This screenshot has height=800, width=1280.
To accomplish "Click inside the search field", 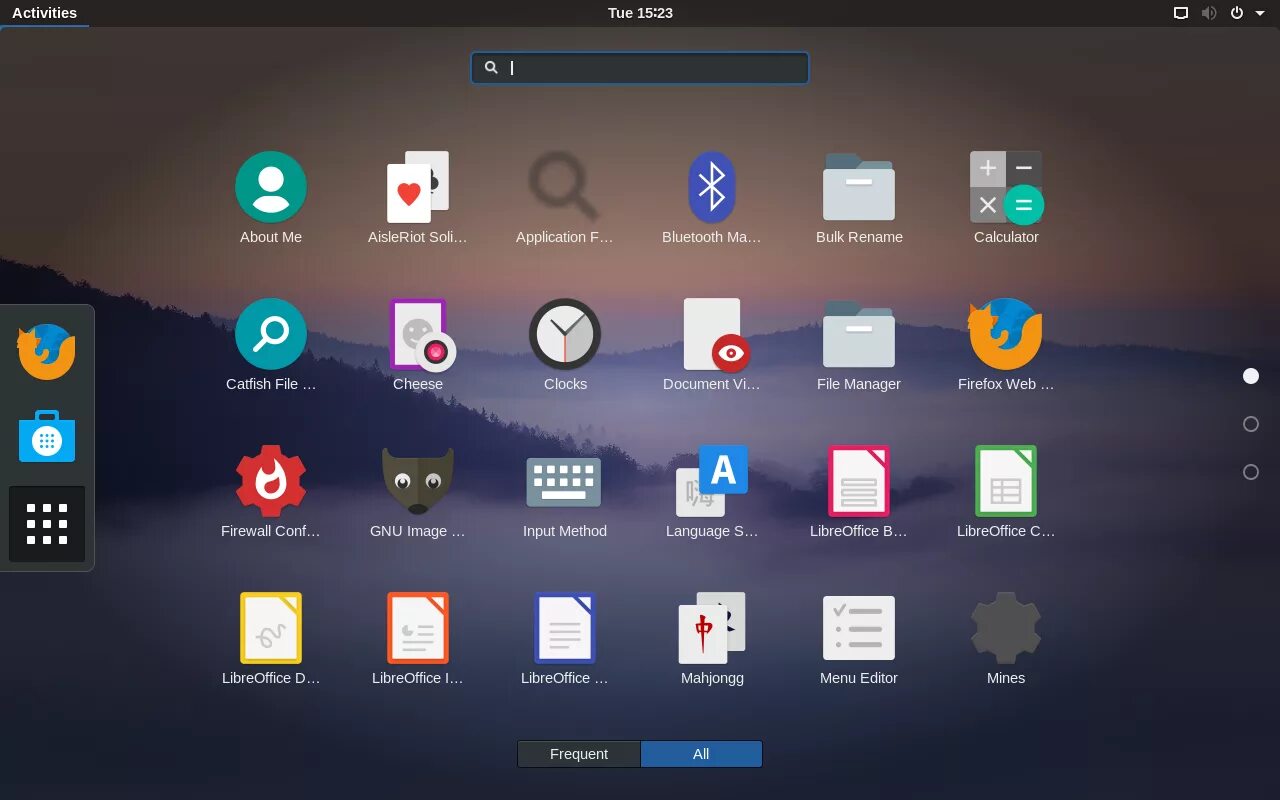I will coord(640,68).
